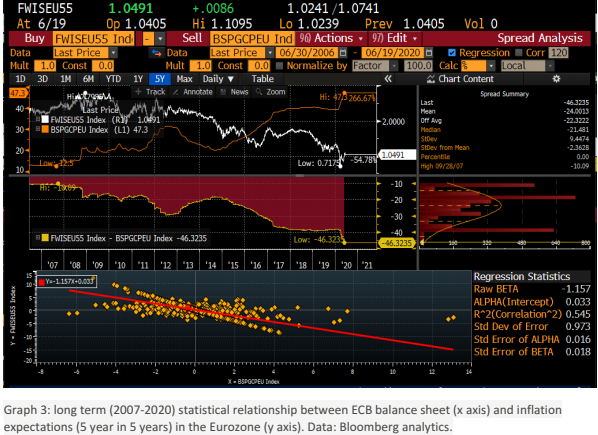Click the swap securities arrows icon
The height and width of the screenshot is (435, 598).
point(156,53)
